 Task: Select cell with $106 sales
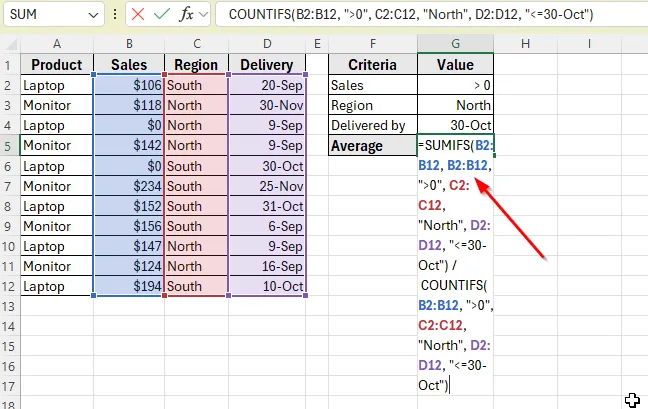coord(129,85)
